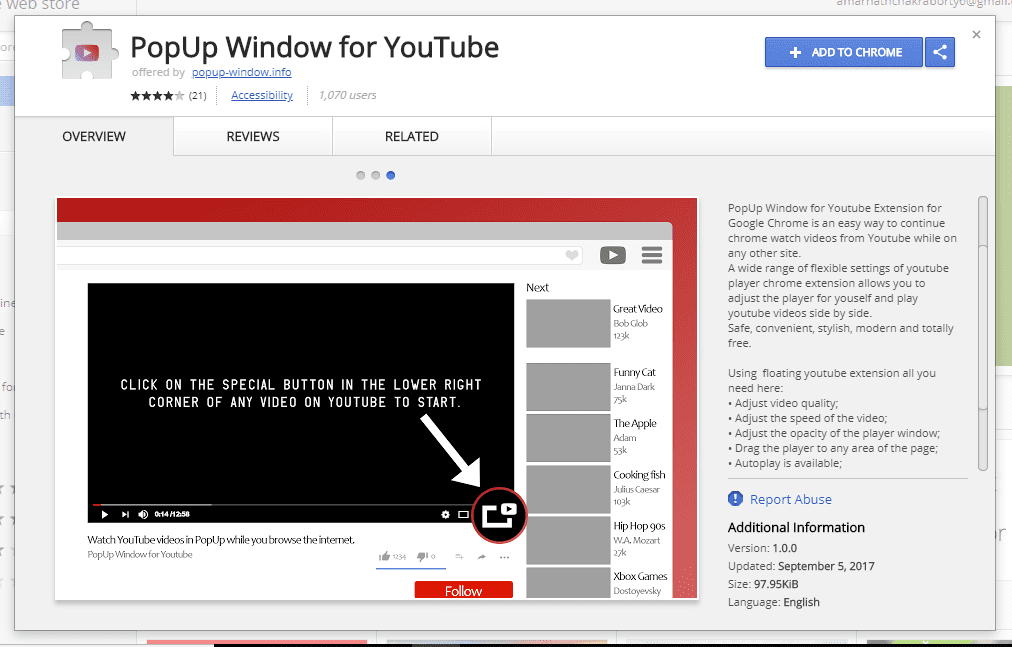Image resolution: width=1012 pixels, height=647 pixels.
Task: Click the YouTube play icon in the toolbar
Action: tap(612, 255)
